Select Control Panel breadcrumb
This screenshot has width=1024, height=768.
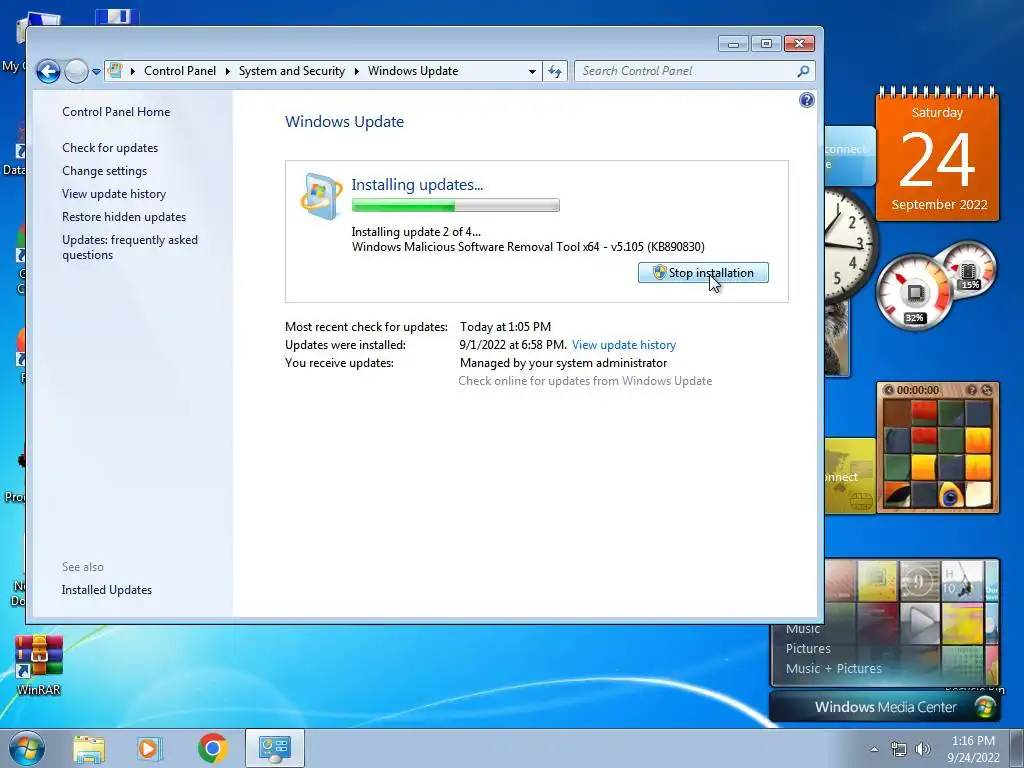point(180,71)
